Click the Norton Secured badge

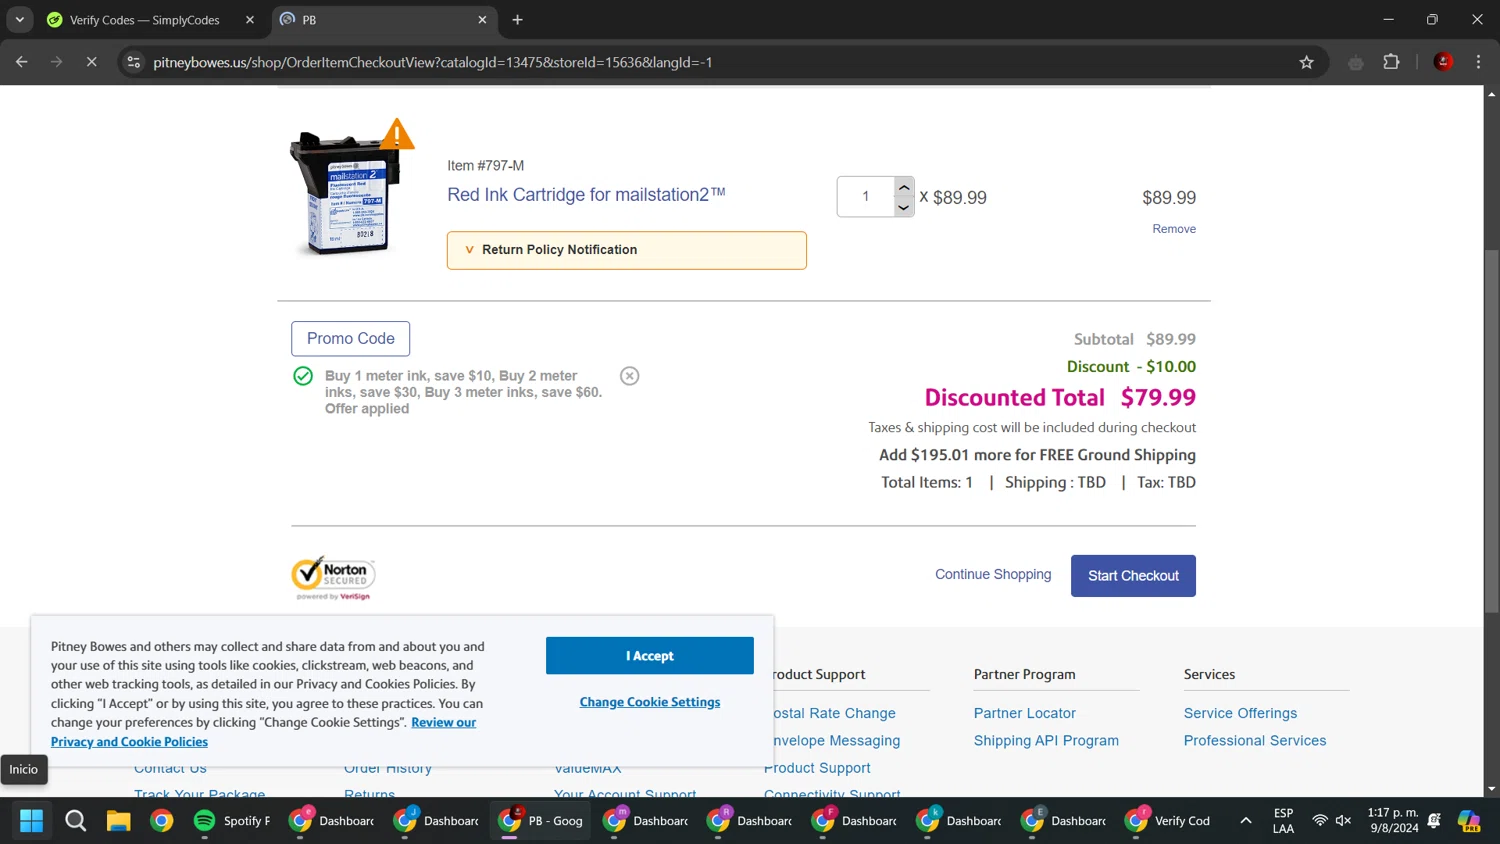click(333, 578)
